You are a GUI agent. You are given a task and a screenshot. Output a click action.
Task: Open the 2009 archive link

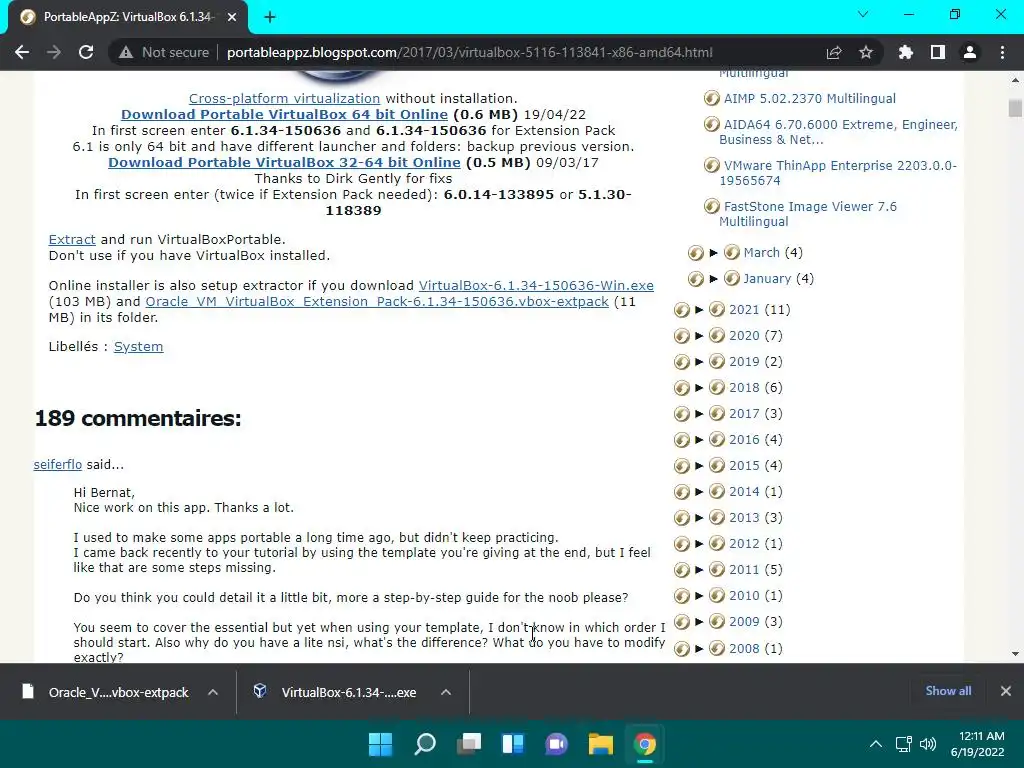(744, 622)
